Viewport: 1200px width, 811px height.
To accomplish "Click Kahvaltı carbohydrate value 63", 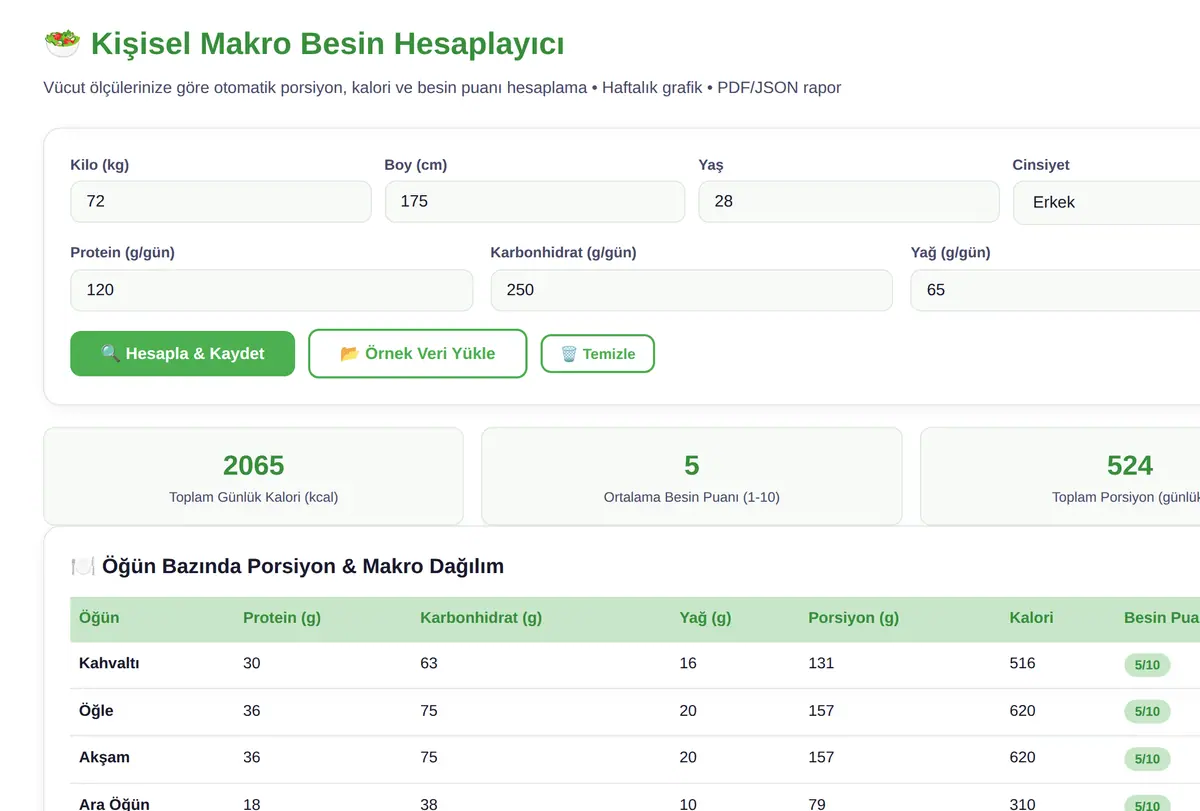I will (429, 663).
